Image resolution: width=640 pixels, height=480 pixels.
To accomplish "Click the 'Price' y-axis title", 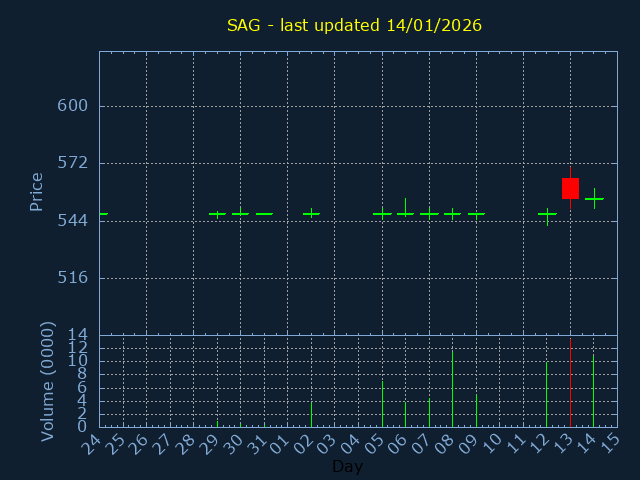I will (x=37, y=192).
